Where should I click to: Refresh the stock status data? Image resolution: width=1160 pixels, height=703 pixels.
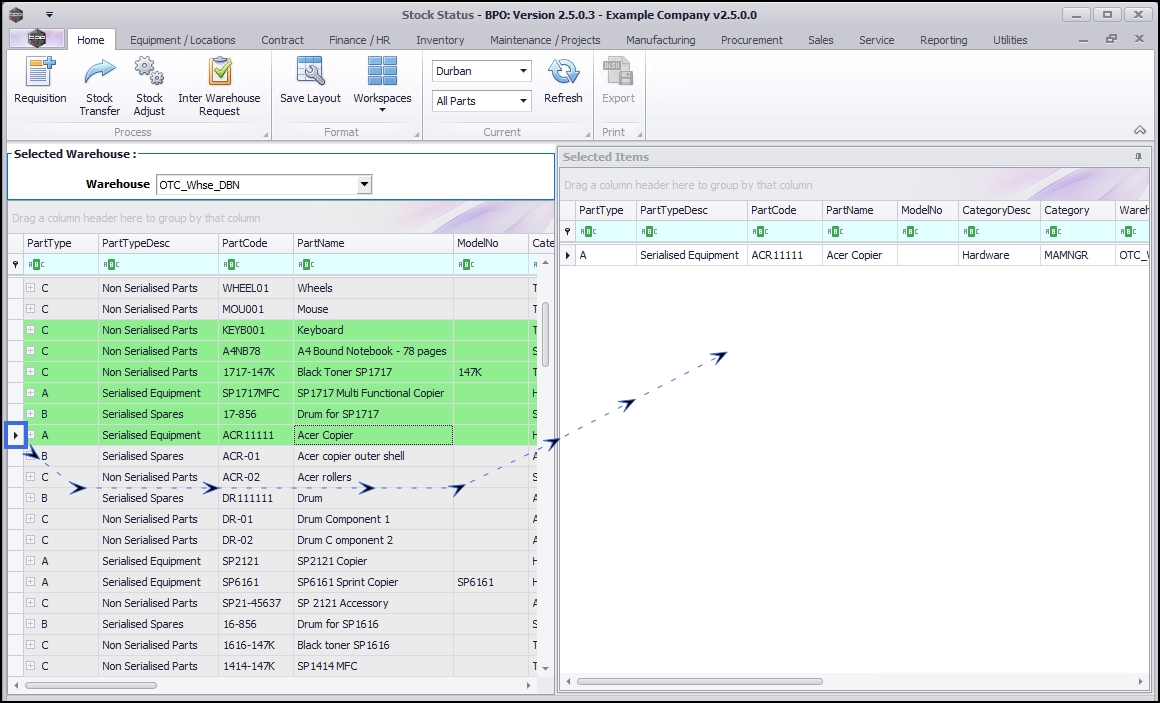click(563, 81)
